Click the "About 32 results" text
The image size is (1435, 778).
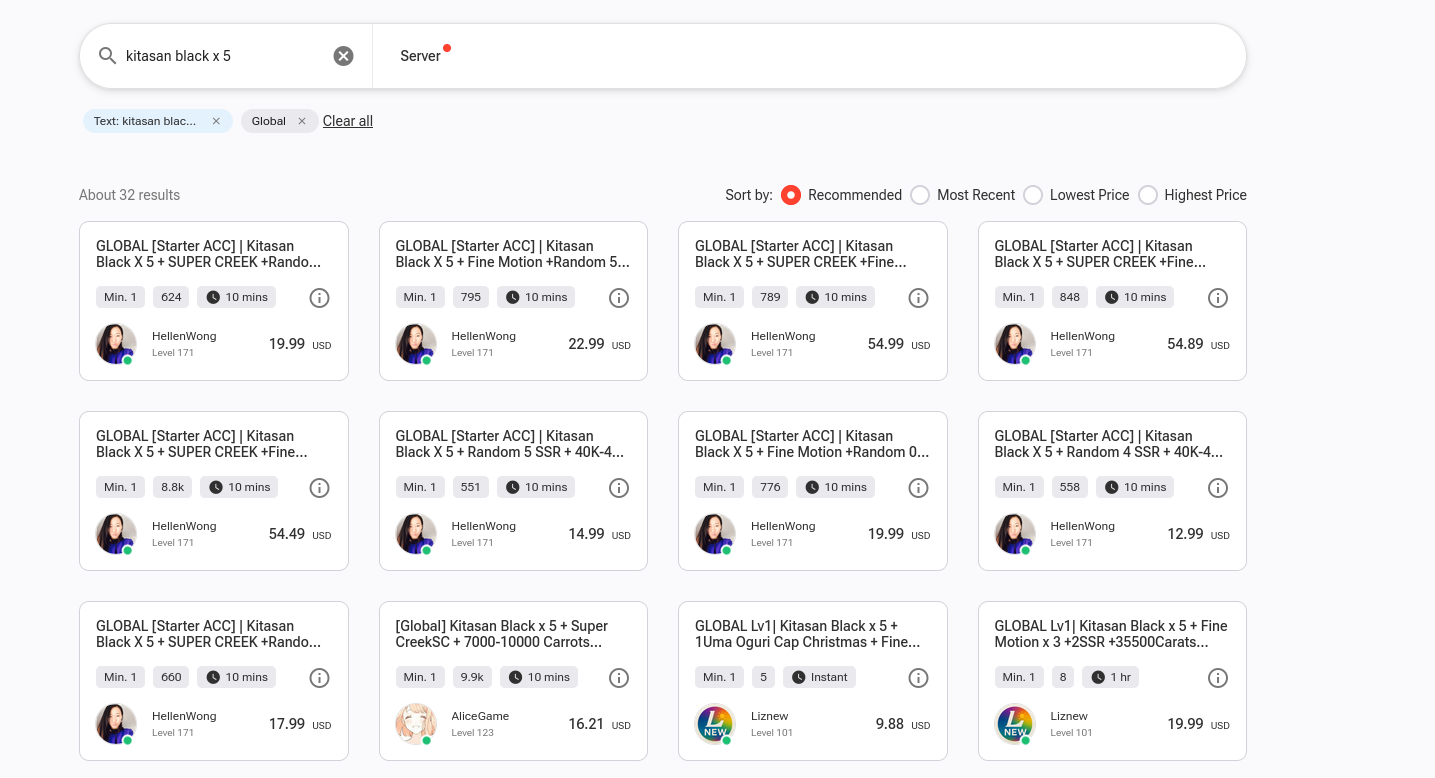coord(130,195)
